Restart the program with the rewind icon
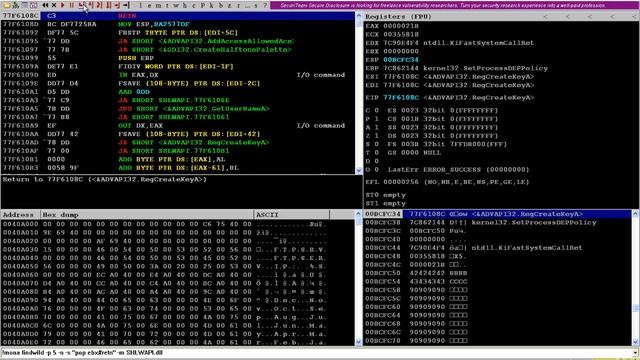 (45, 5)
